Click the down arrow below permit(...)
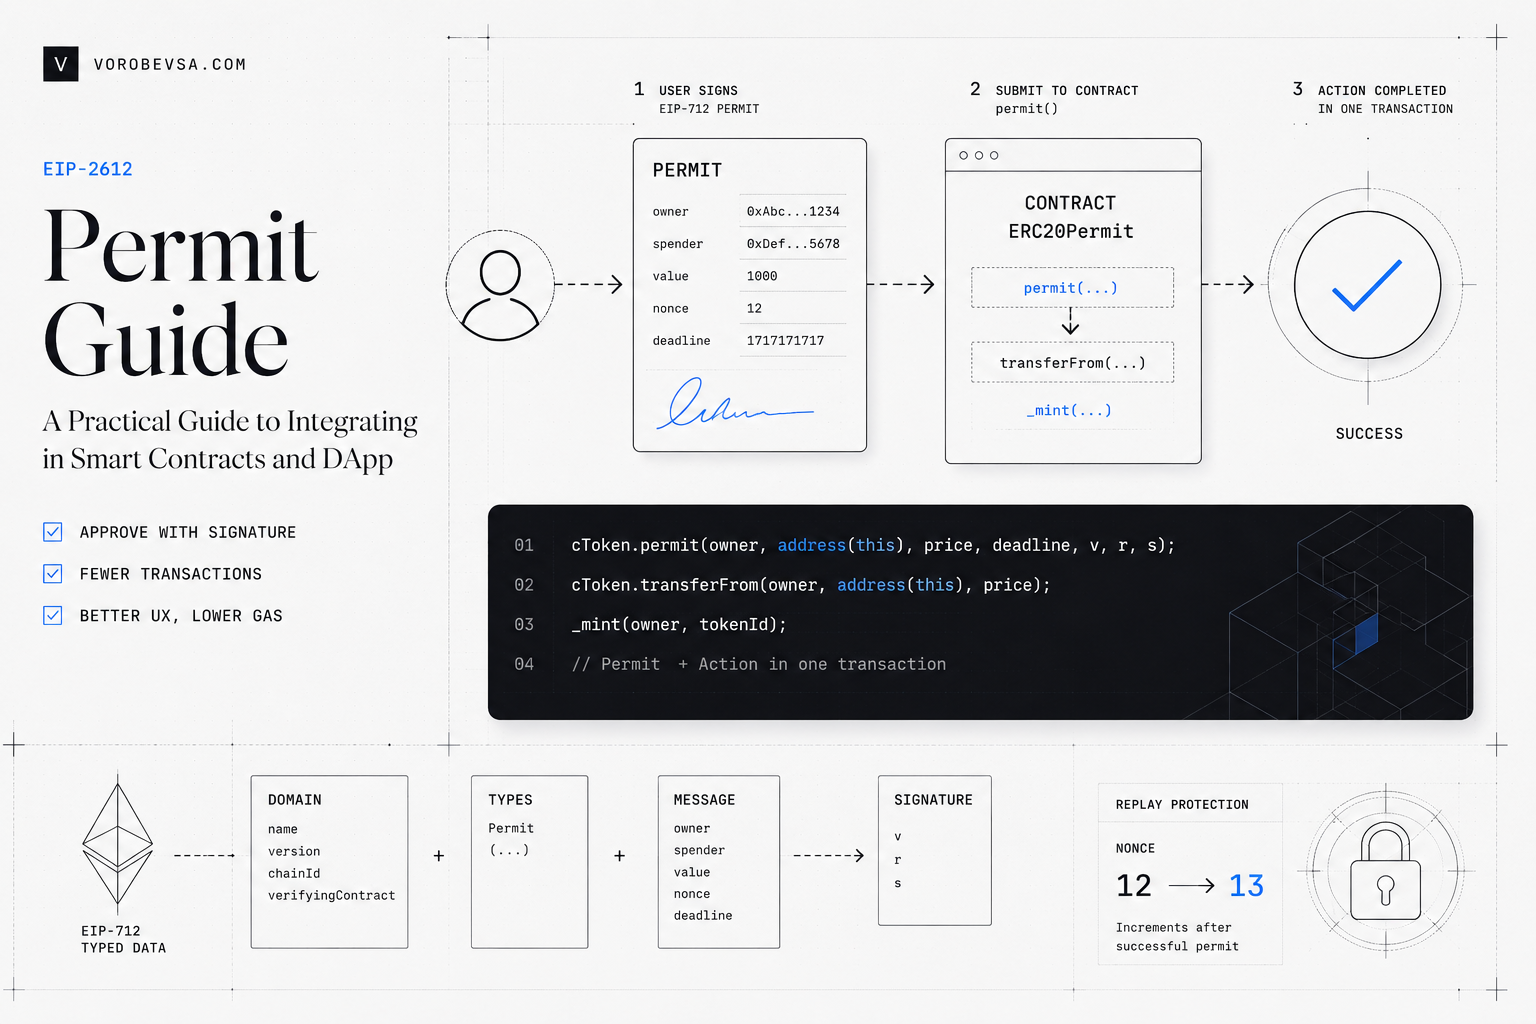The width and height of the screenshot is (1536, 1024). [x=1071, y=322]
